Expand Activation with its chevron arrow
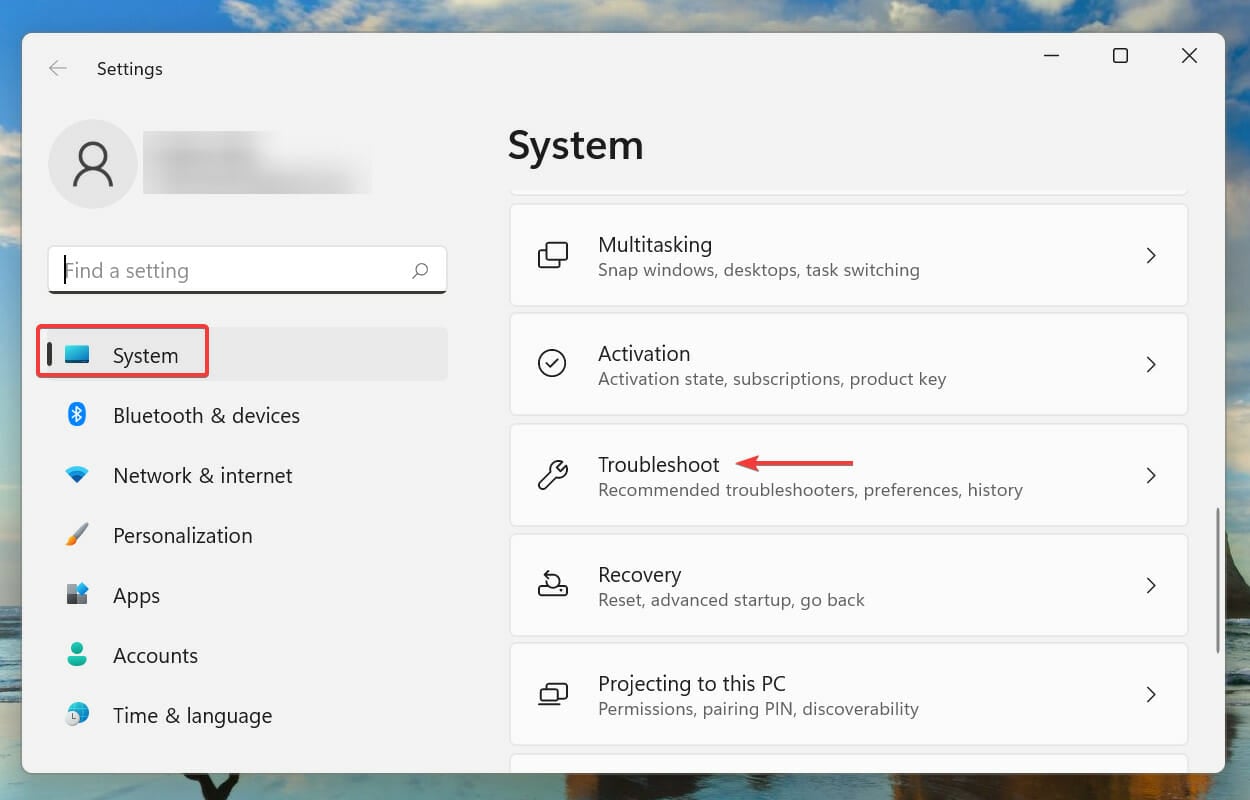Screen dimensions: 1250x800 [1151, 365]
